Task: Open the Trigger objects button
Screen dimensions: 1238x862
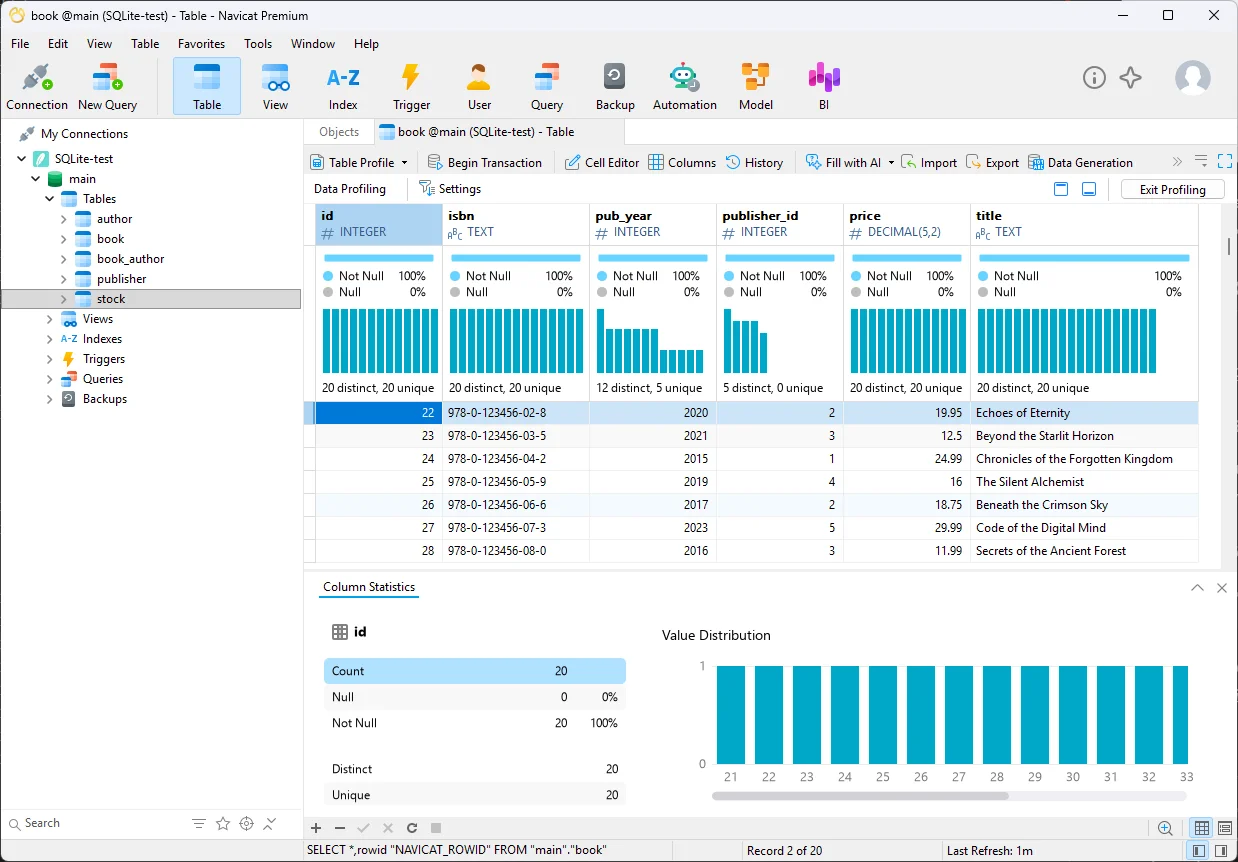Action: 411,86
